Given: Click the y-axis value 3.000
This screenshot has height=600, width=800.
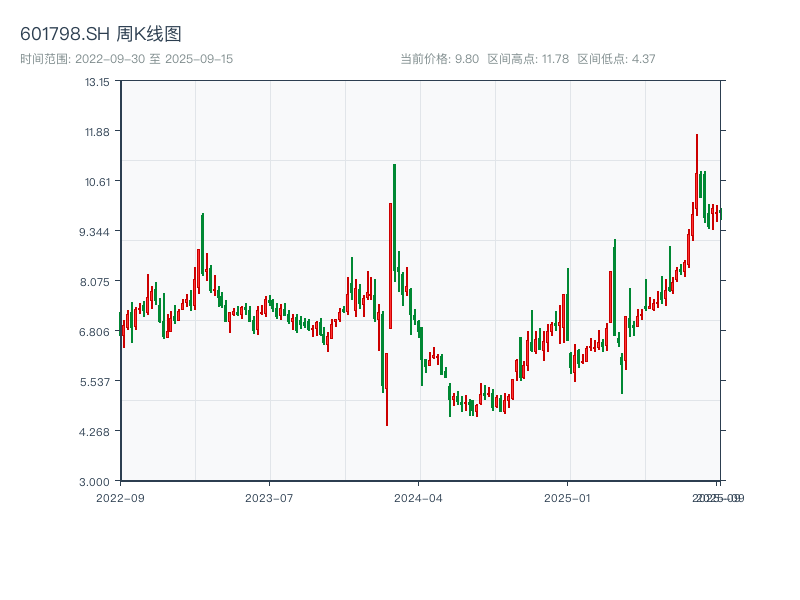Looking at the screenshot, I should tap(94, 482).
